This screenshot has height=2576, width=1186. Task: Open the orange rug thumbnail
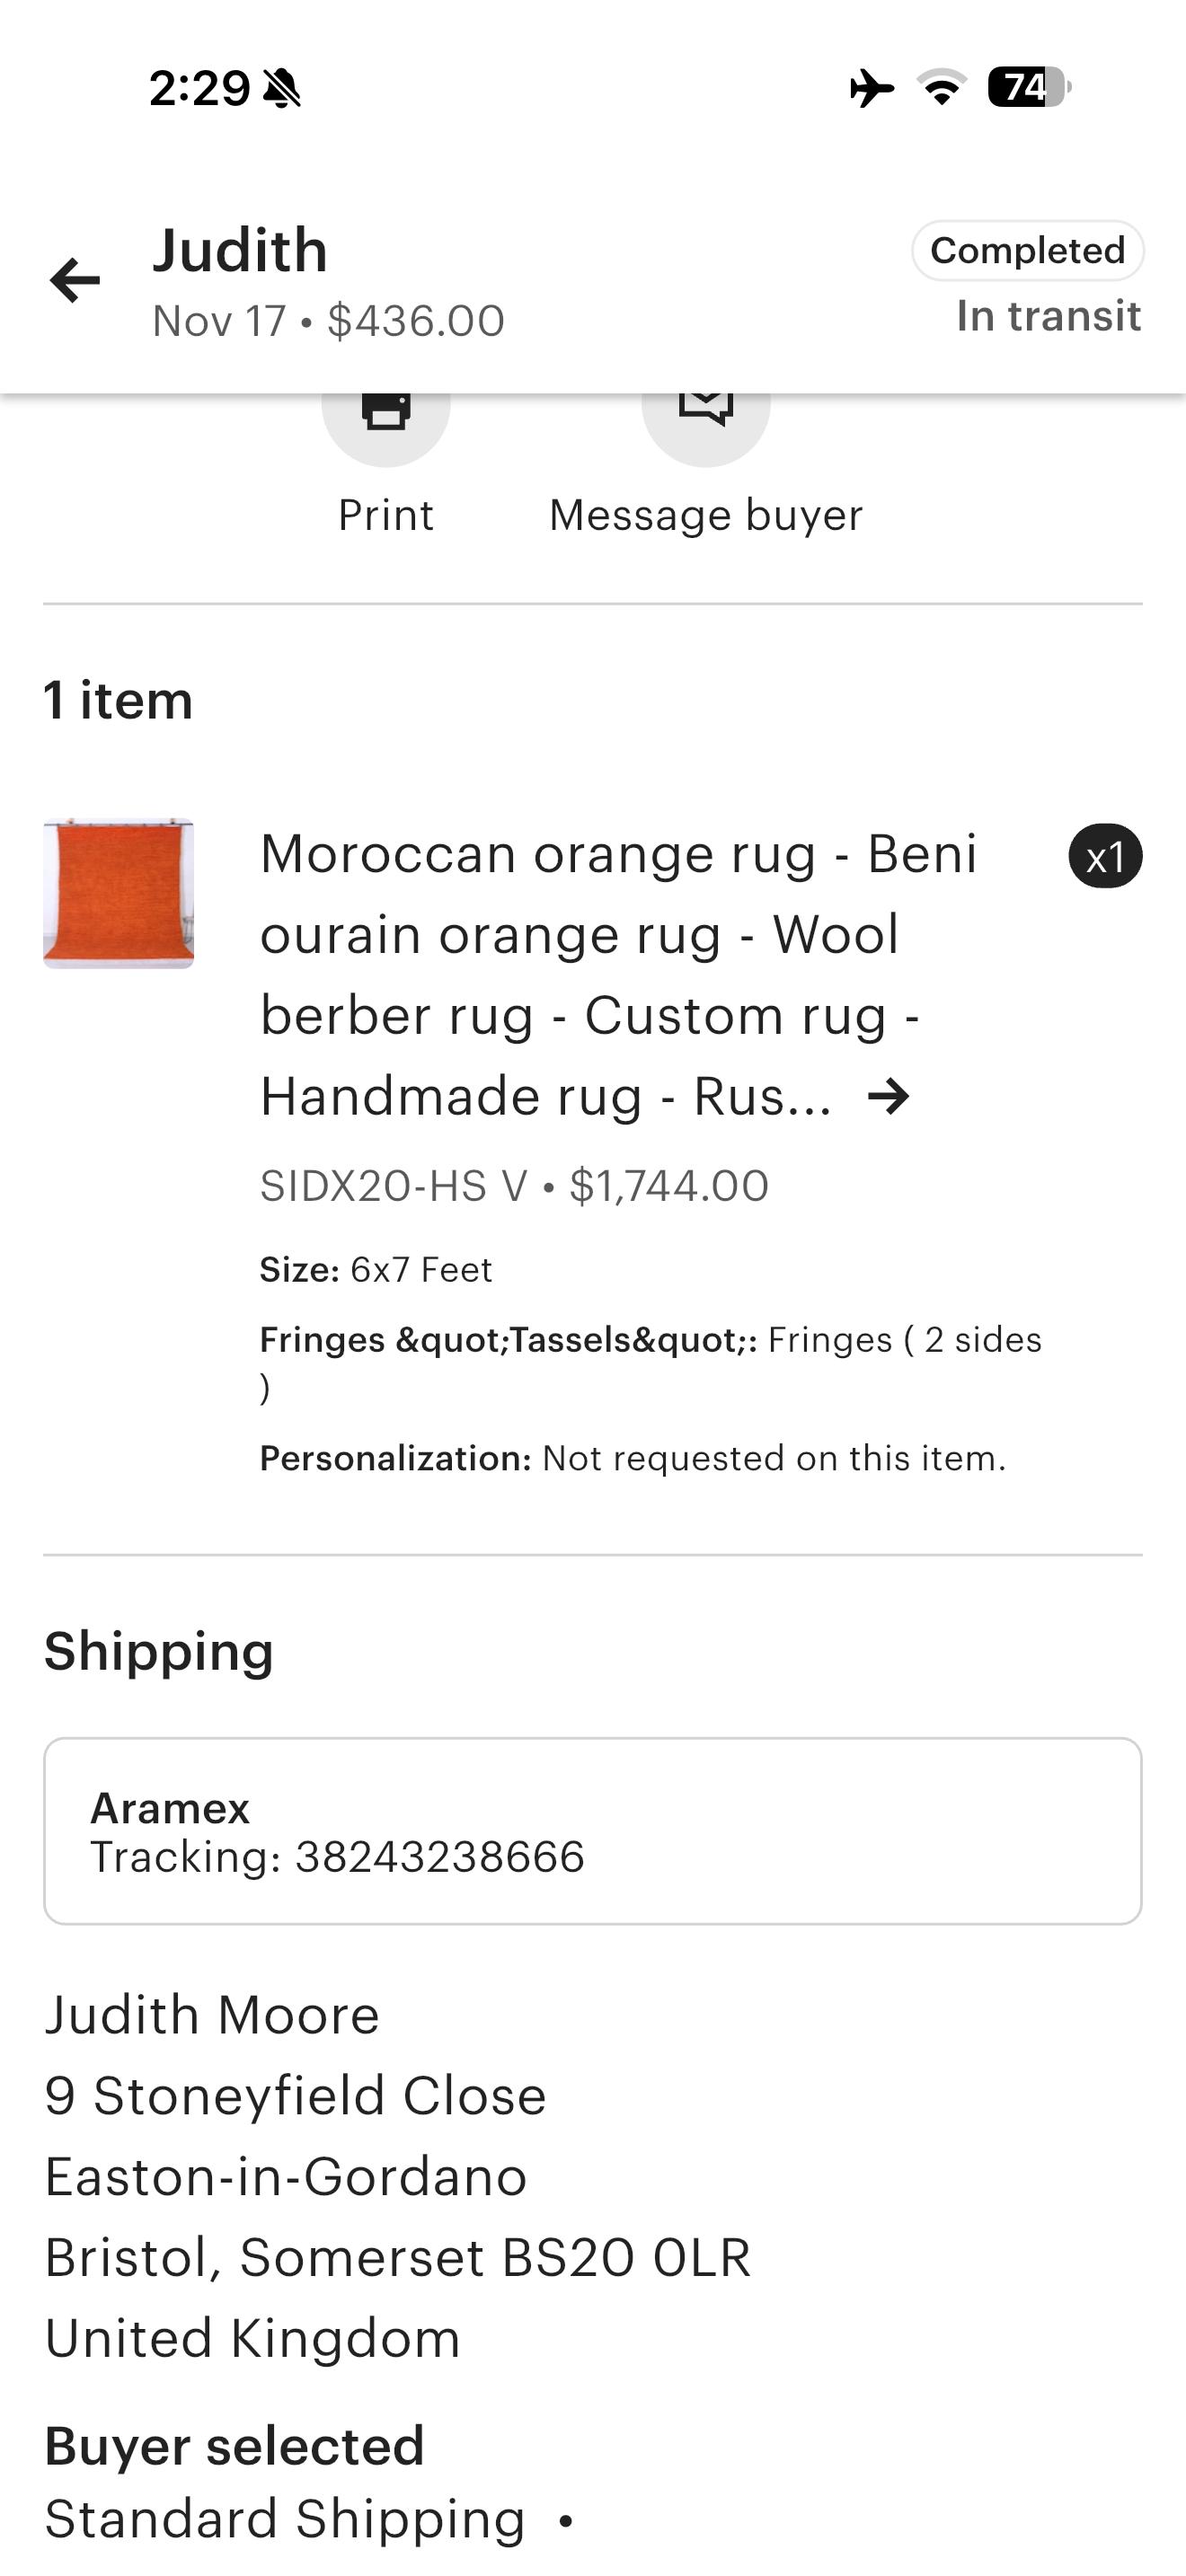point(118,894)
